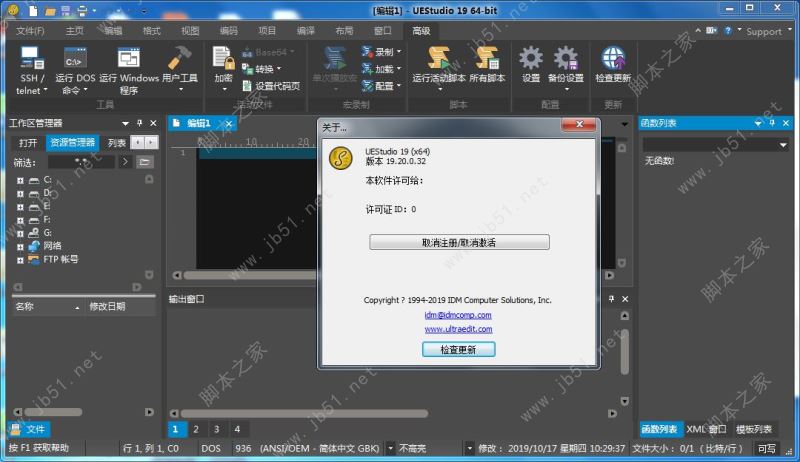Image resolution: width=800 pixels, height=462 pixels.
Task: Start macro 录制 recording
Action: coord(381,52)
